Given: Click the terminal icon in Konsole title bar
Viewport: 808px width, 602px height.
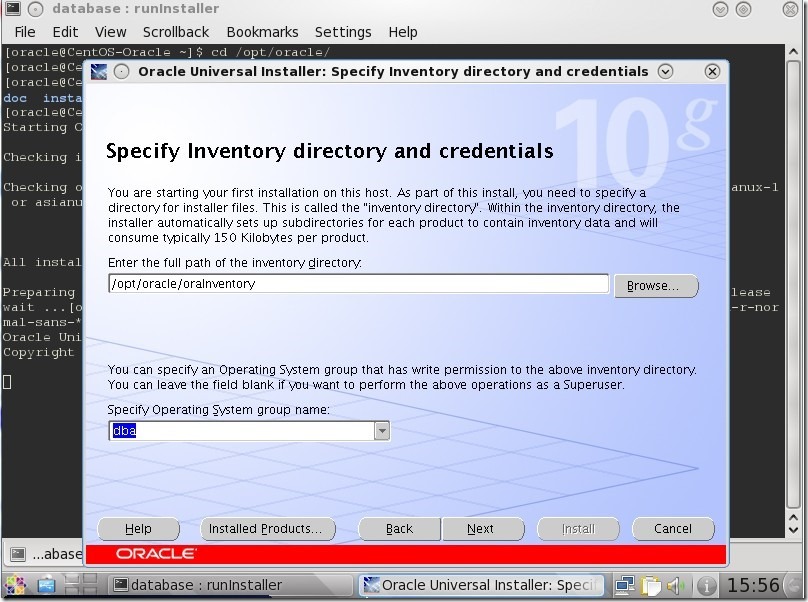Looking at the screenshot, I should pyautogui.click(x=10, y=9).
